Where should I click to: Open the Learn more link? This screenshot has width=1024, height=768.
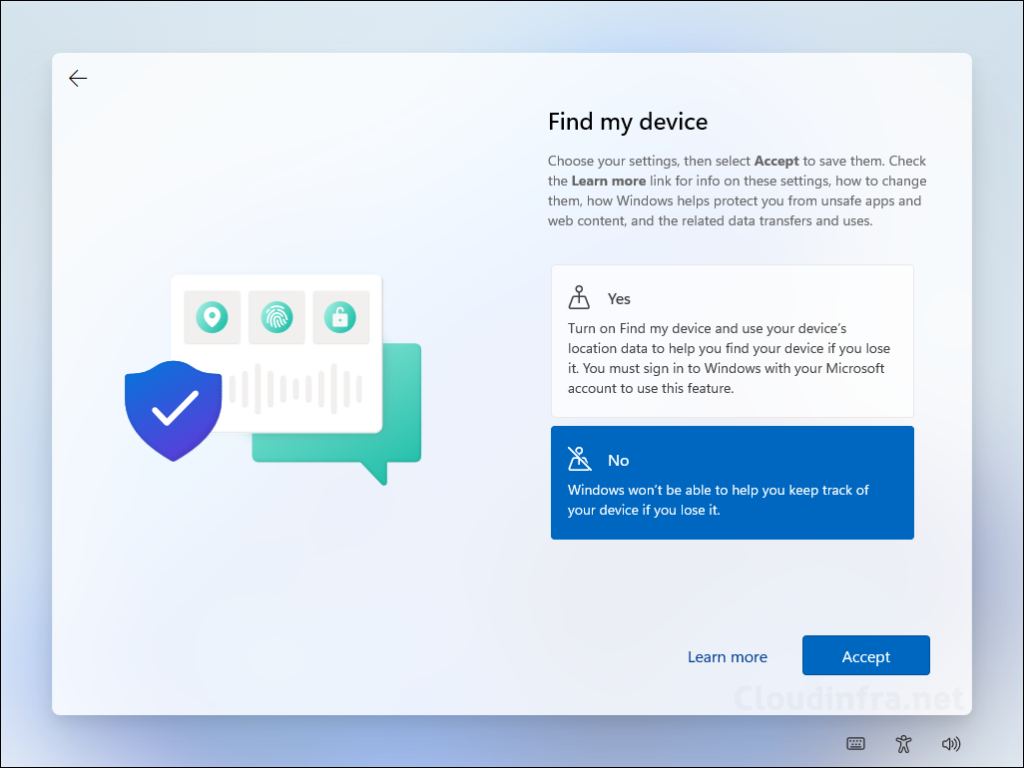(x=727, y=657)
